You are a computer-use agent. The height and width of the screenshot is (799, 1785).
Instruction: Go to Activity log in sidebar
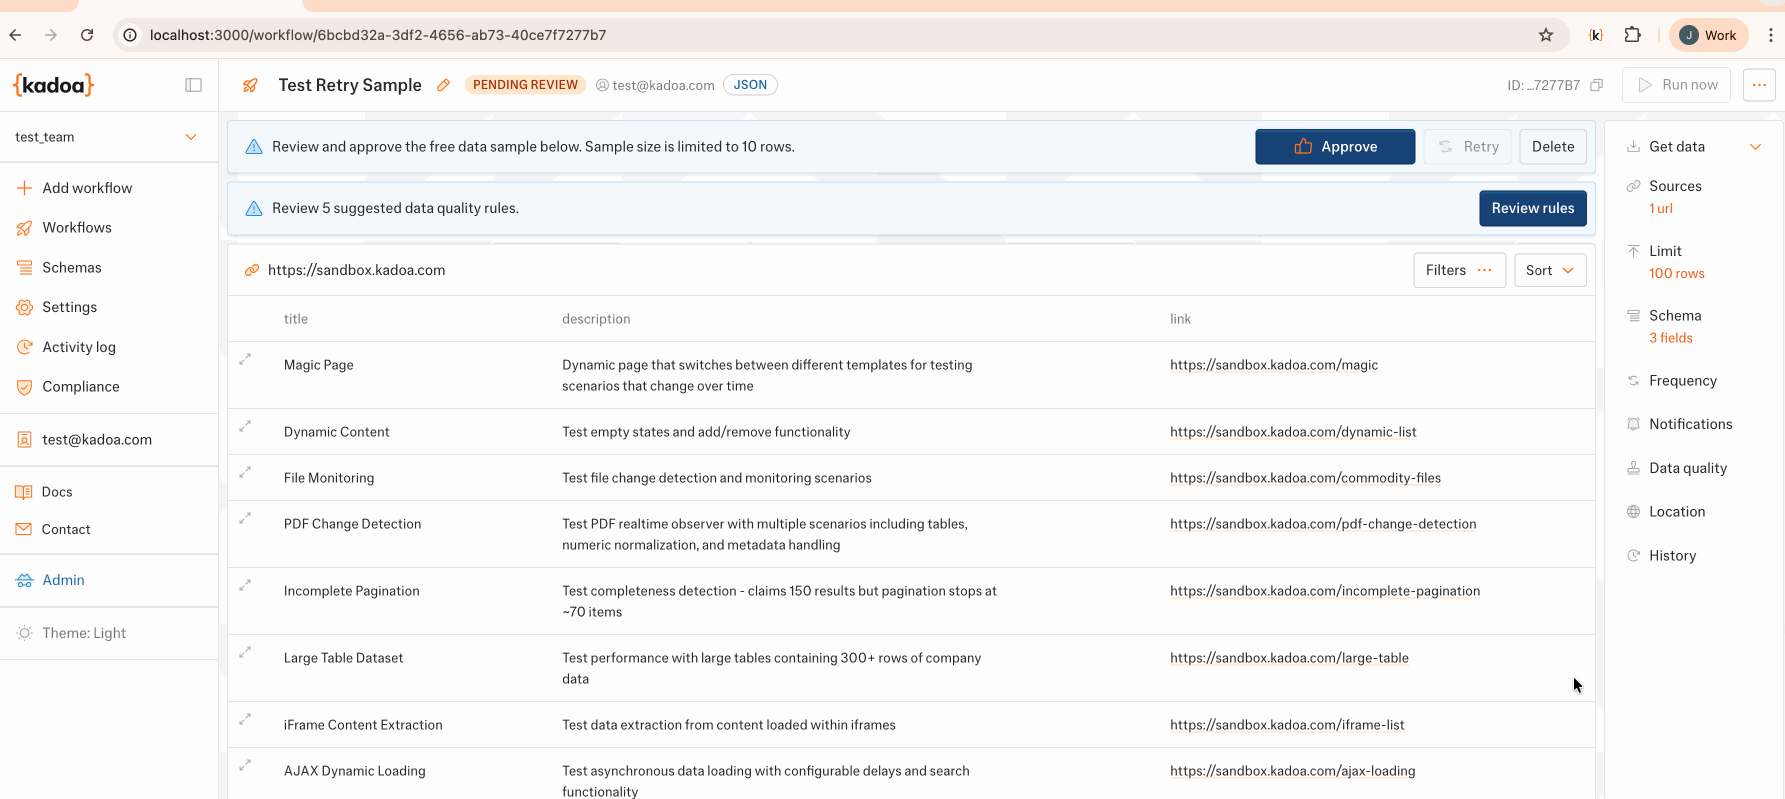pyautogui.click(x=79, y=347)
